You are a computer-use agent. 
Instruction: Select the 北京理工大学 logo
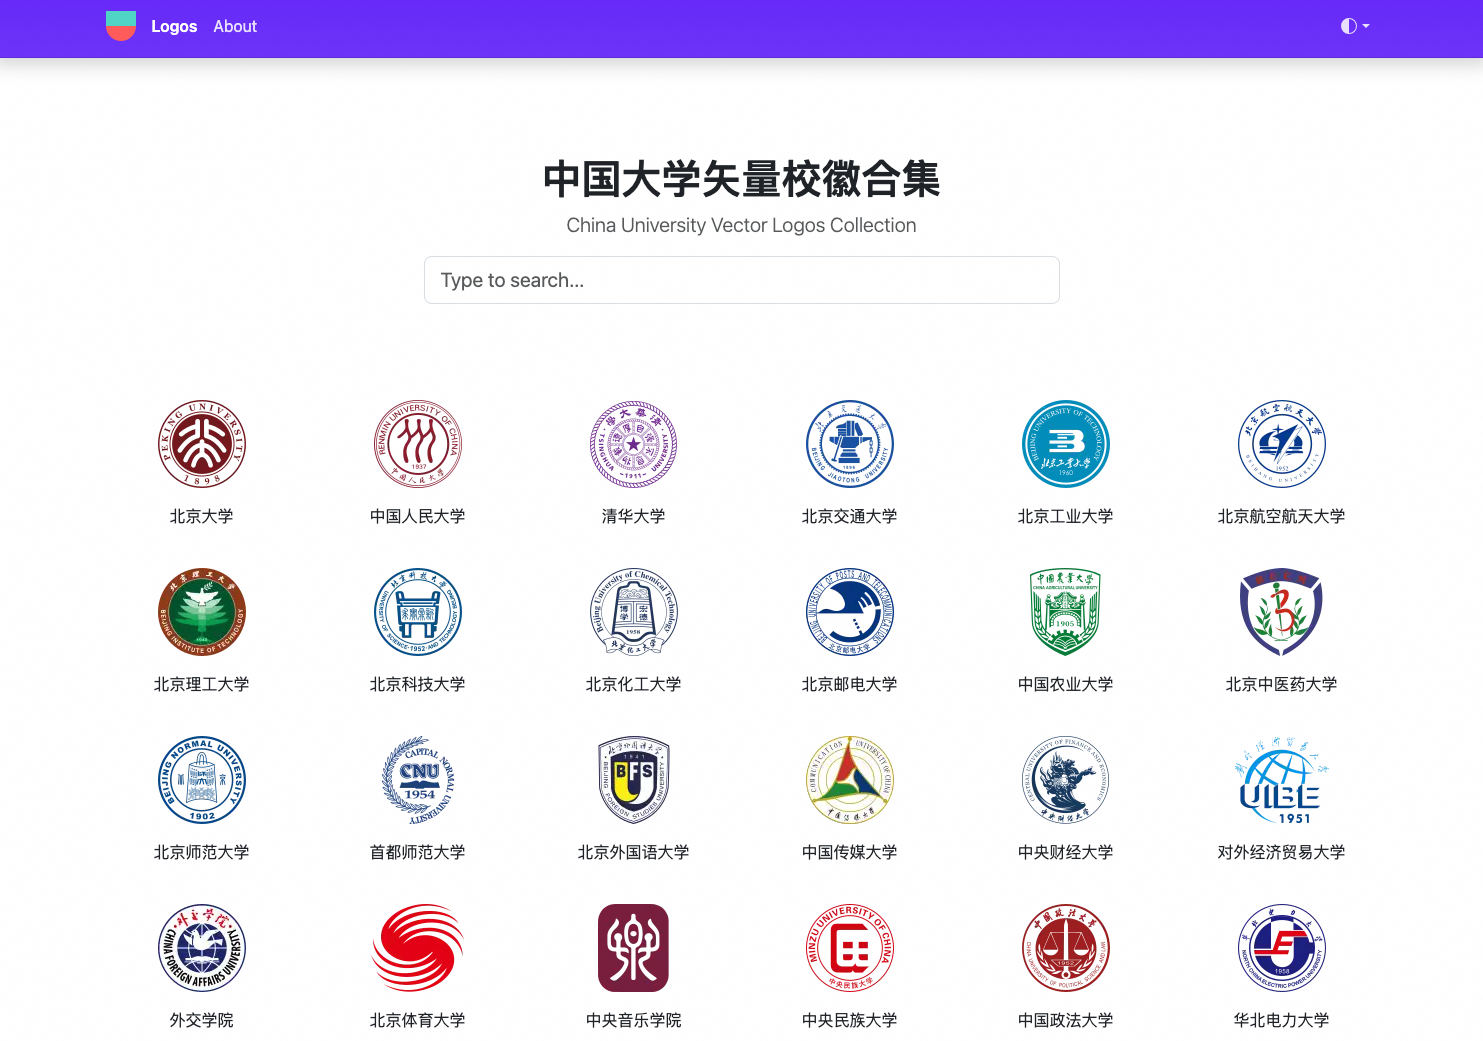click(x=202, y=612)
